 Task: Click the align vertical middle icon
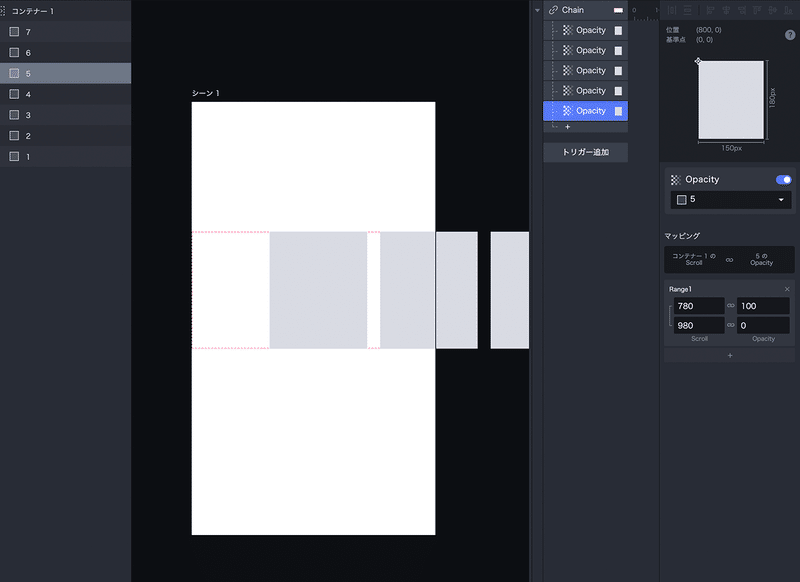[773, 10]
